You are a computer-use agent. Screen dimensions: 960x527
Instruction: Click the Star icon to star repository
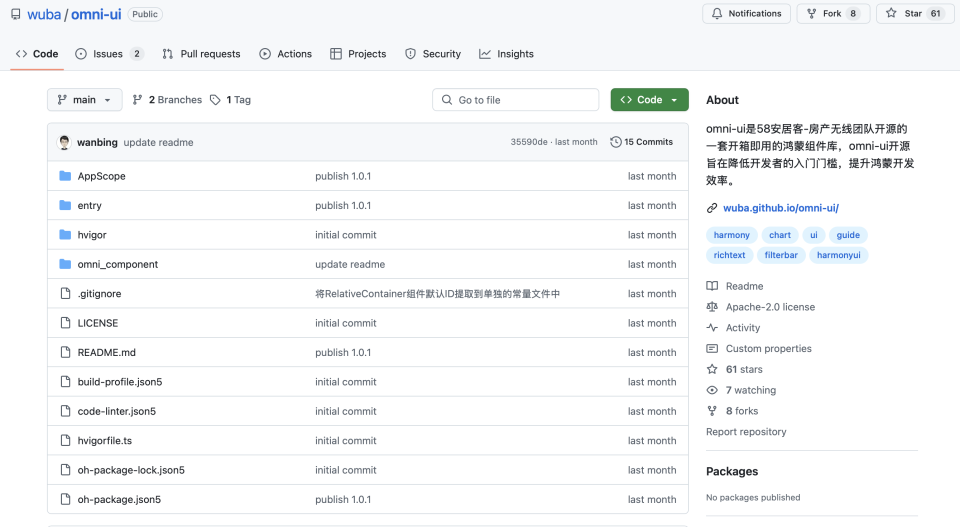point(891,13)
